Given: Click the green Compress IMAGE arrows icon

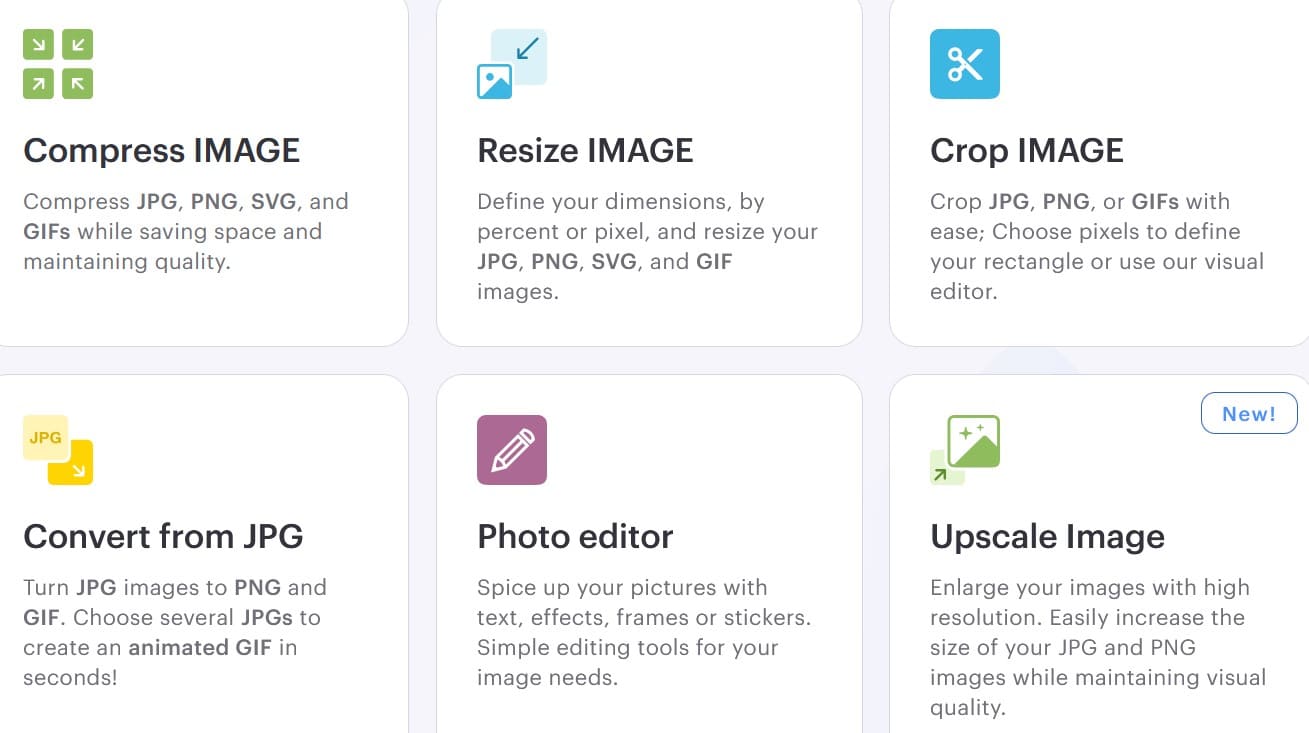Looking at the screenshot, I should coord(58,64).
